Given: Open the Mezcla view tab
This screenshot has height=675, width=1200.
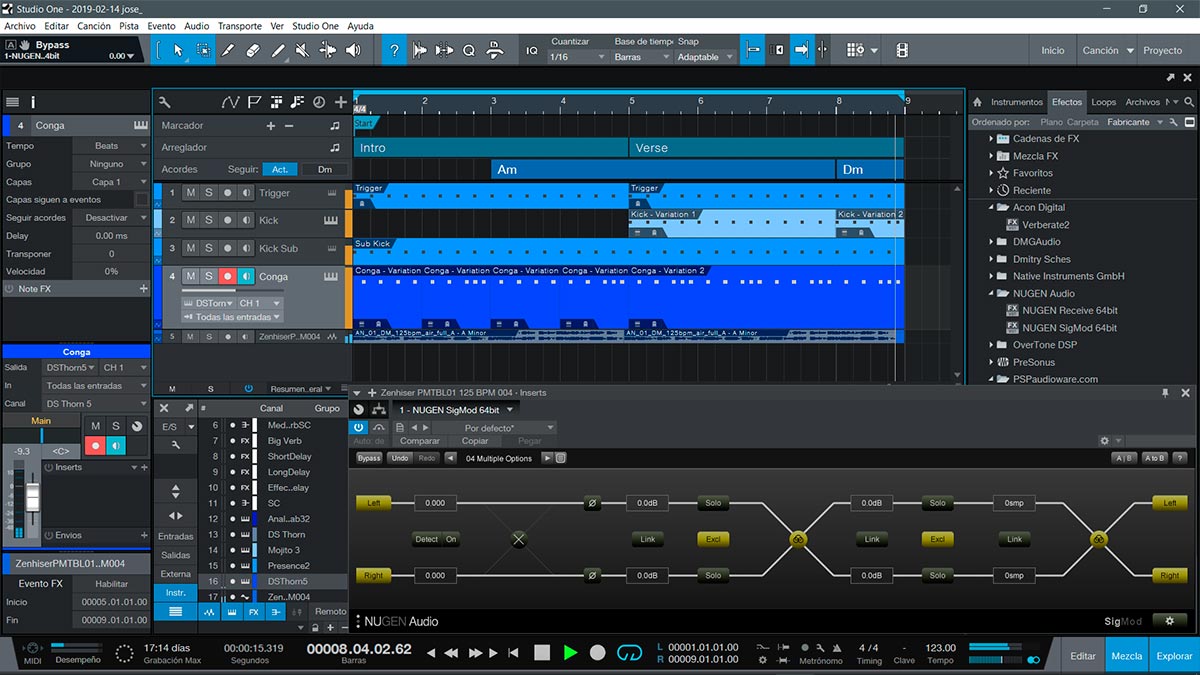Looking at the screenshot, I should tap(1127, 656).
